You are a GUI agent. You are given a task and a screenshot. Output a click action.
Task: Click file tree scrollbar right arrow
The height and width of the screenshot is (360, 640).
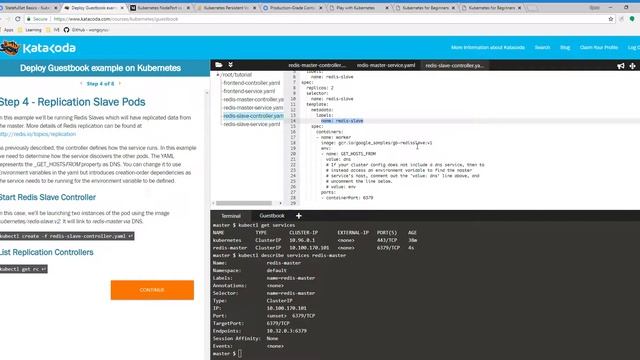pos(280,203)
